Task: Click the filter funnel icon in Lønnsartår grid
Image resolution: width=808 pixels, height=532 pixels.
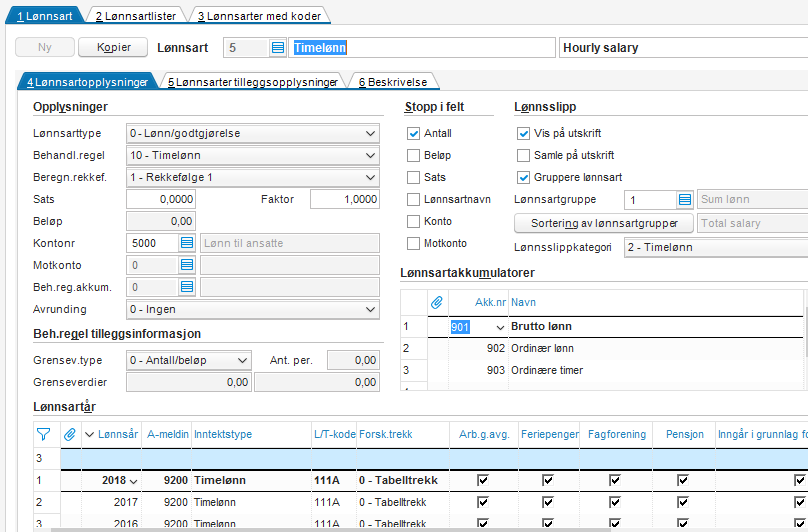Action: 44,435
